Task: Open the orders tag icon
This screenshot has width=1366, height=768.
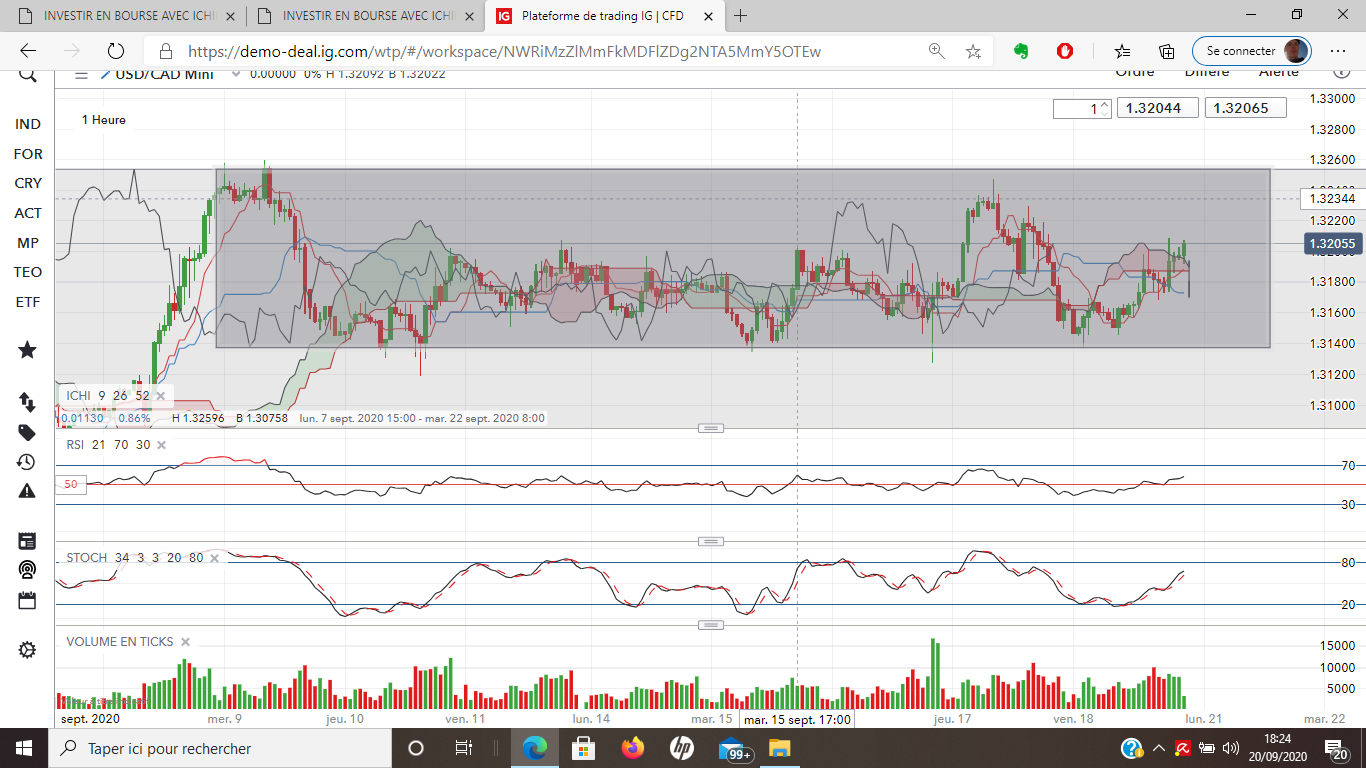Action: [27, 432]
